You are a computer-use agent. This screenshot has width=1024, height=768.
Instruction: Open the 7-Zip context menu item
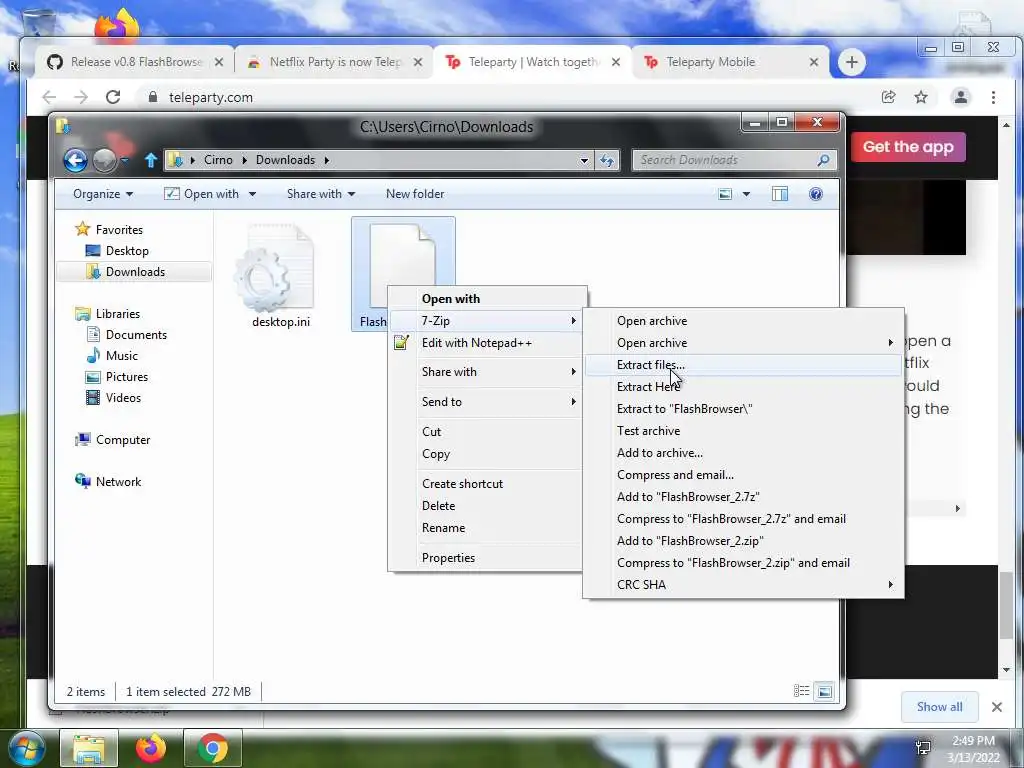(485, 321)
